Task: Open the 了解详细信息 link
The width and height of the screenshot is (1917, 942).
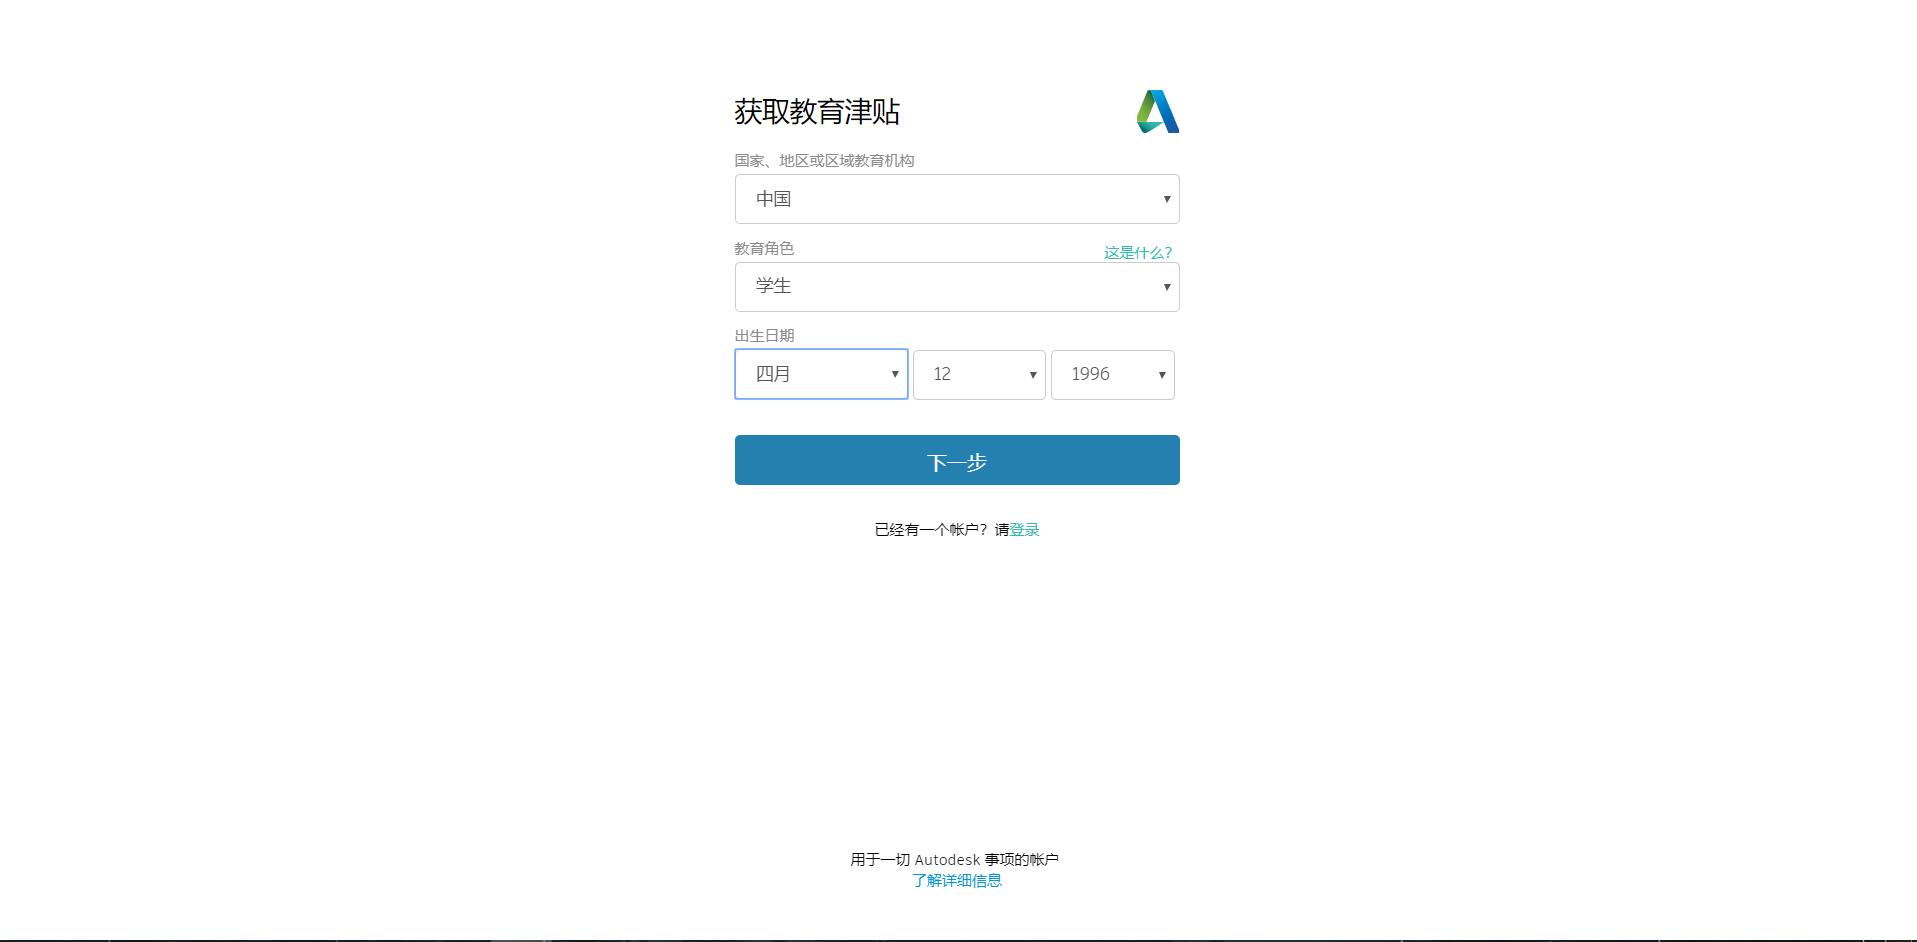Action: click(x=956, y=880)
